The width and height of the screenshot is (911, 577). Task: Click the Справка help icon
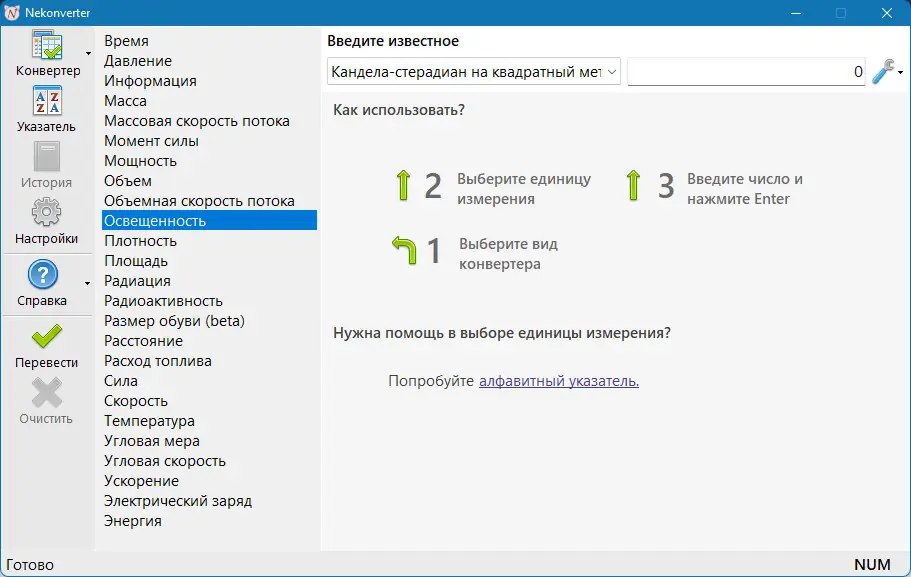coord(42,275)
